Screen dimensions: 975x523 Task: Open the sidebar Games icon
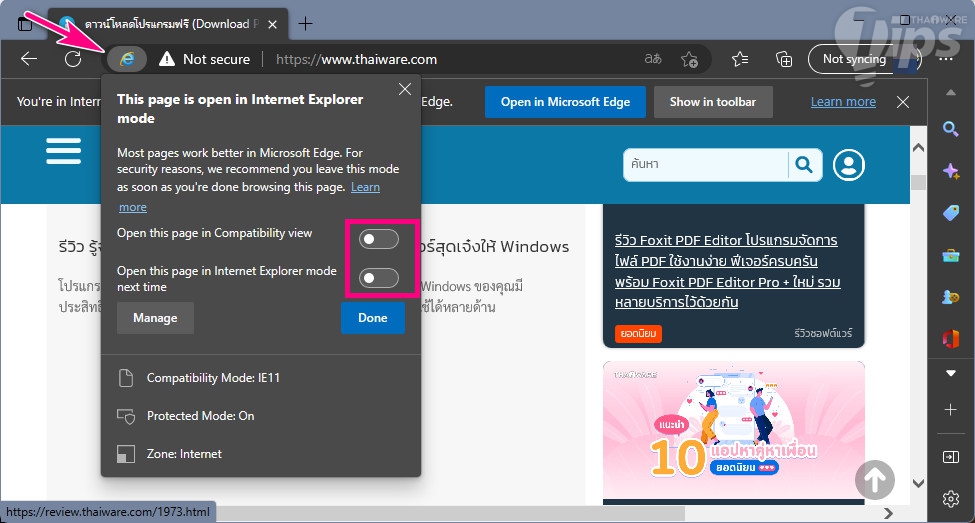(950, 297)
